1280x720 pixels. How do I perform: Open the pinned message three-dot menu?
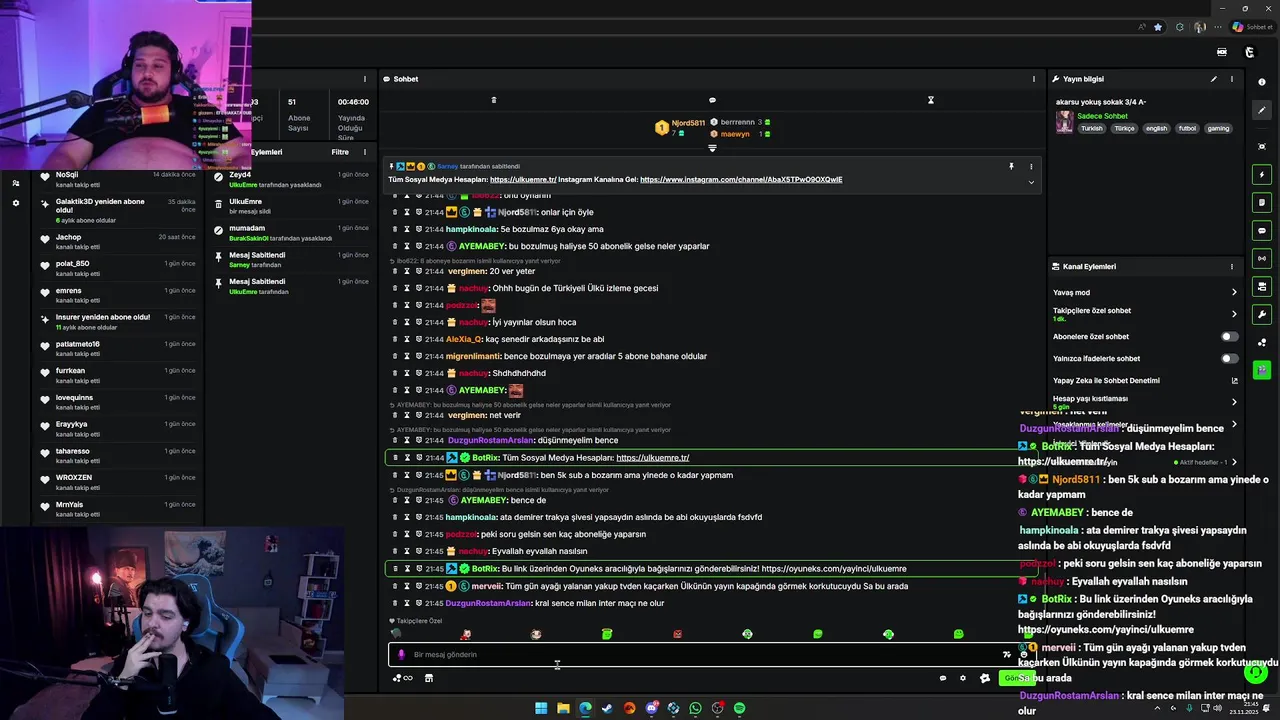coord(1031,166)
